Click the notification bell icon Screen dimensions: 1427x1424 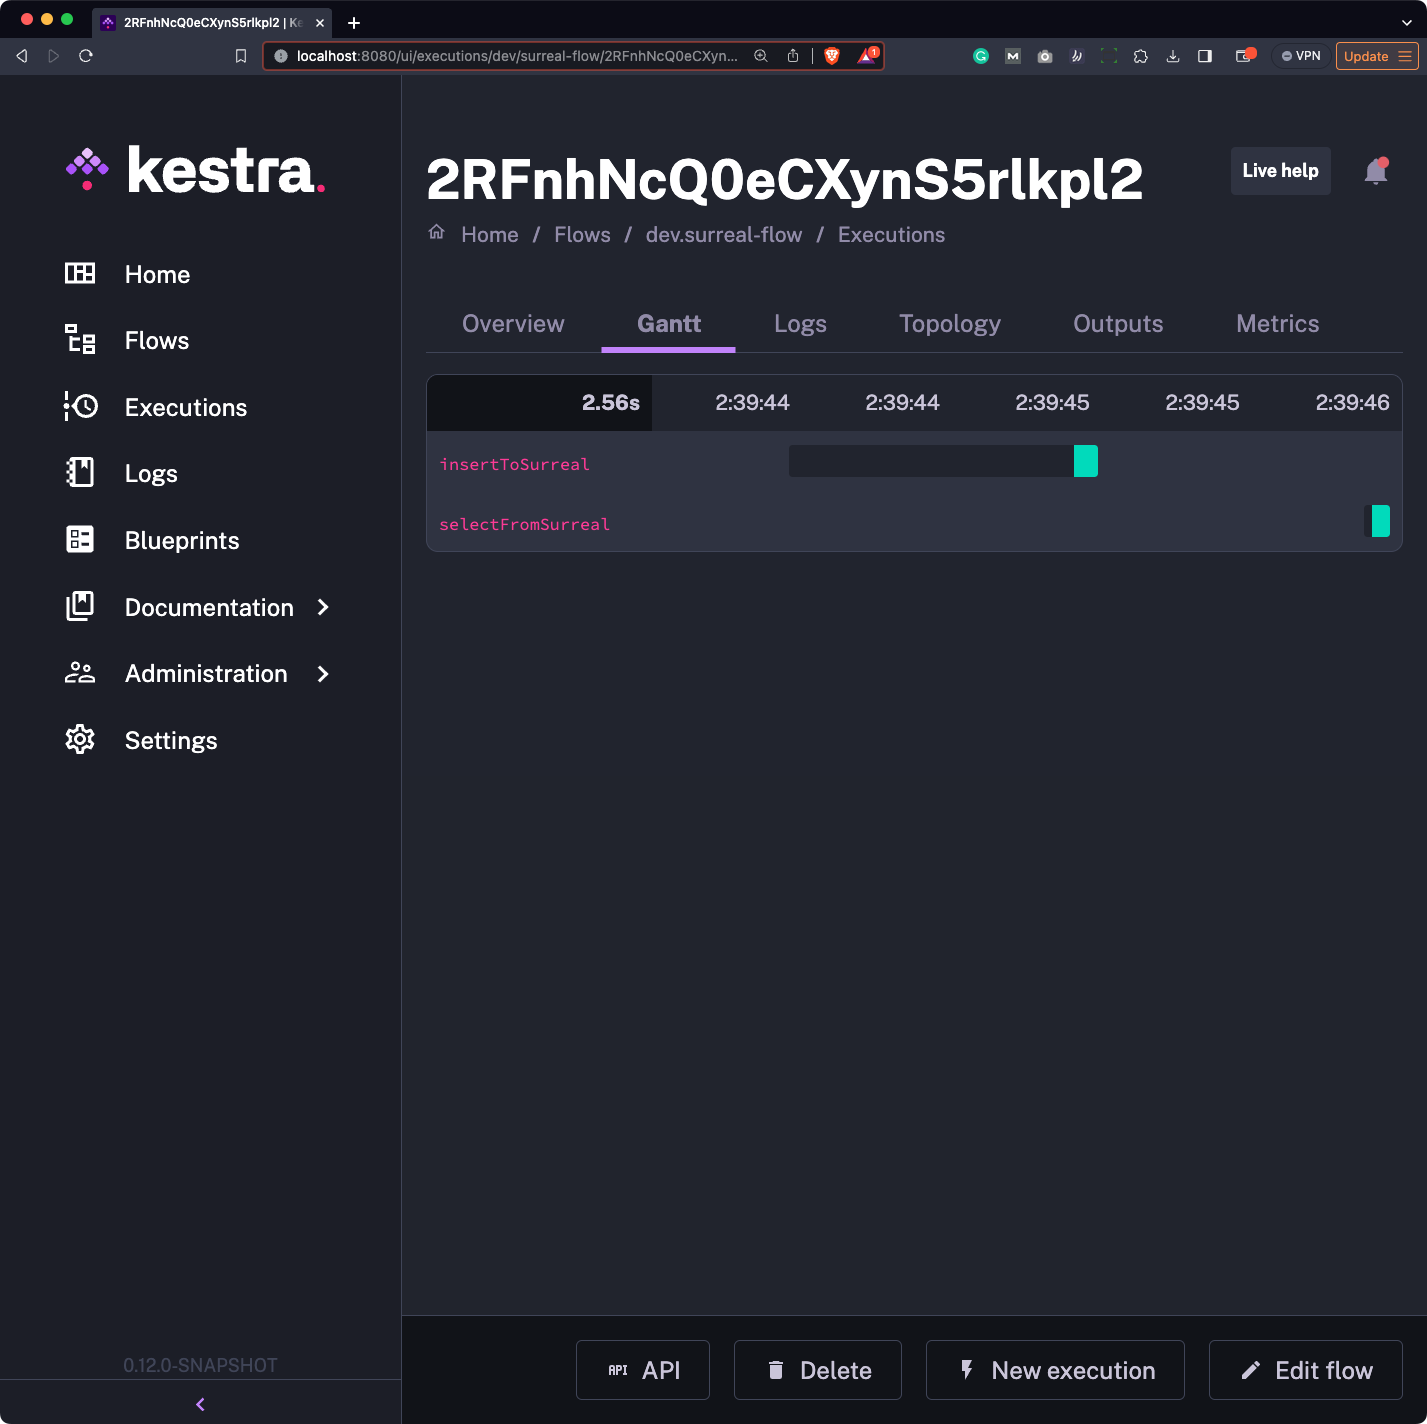pos(1376,172)
